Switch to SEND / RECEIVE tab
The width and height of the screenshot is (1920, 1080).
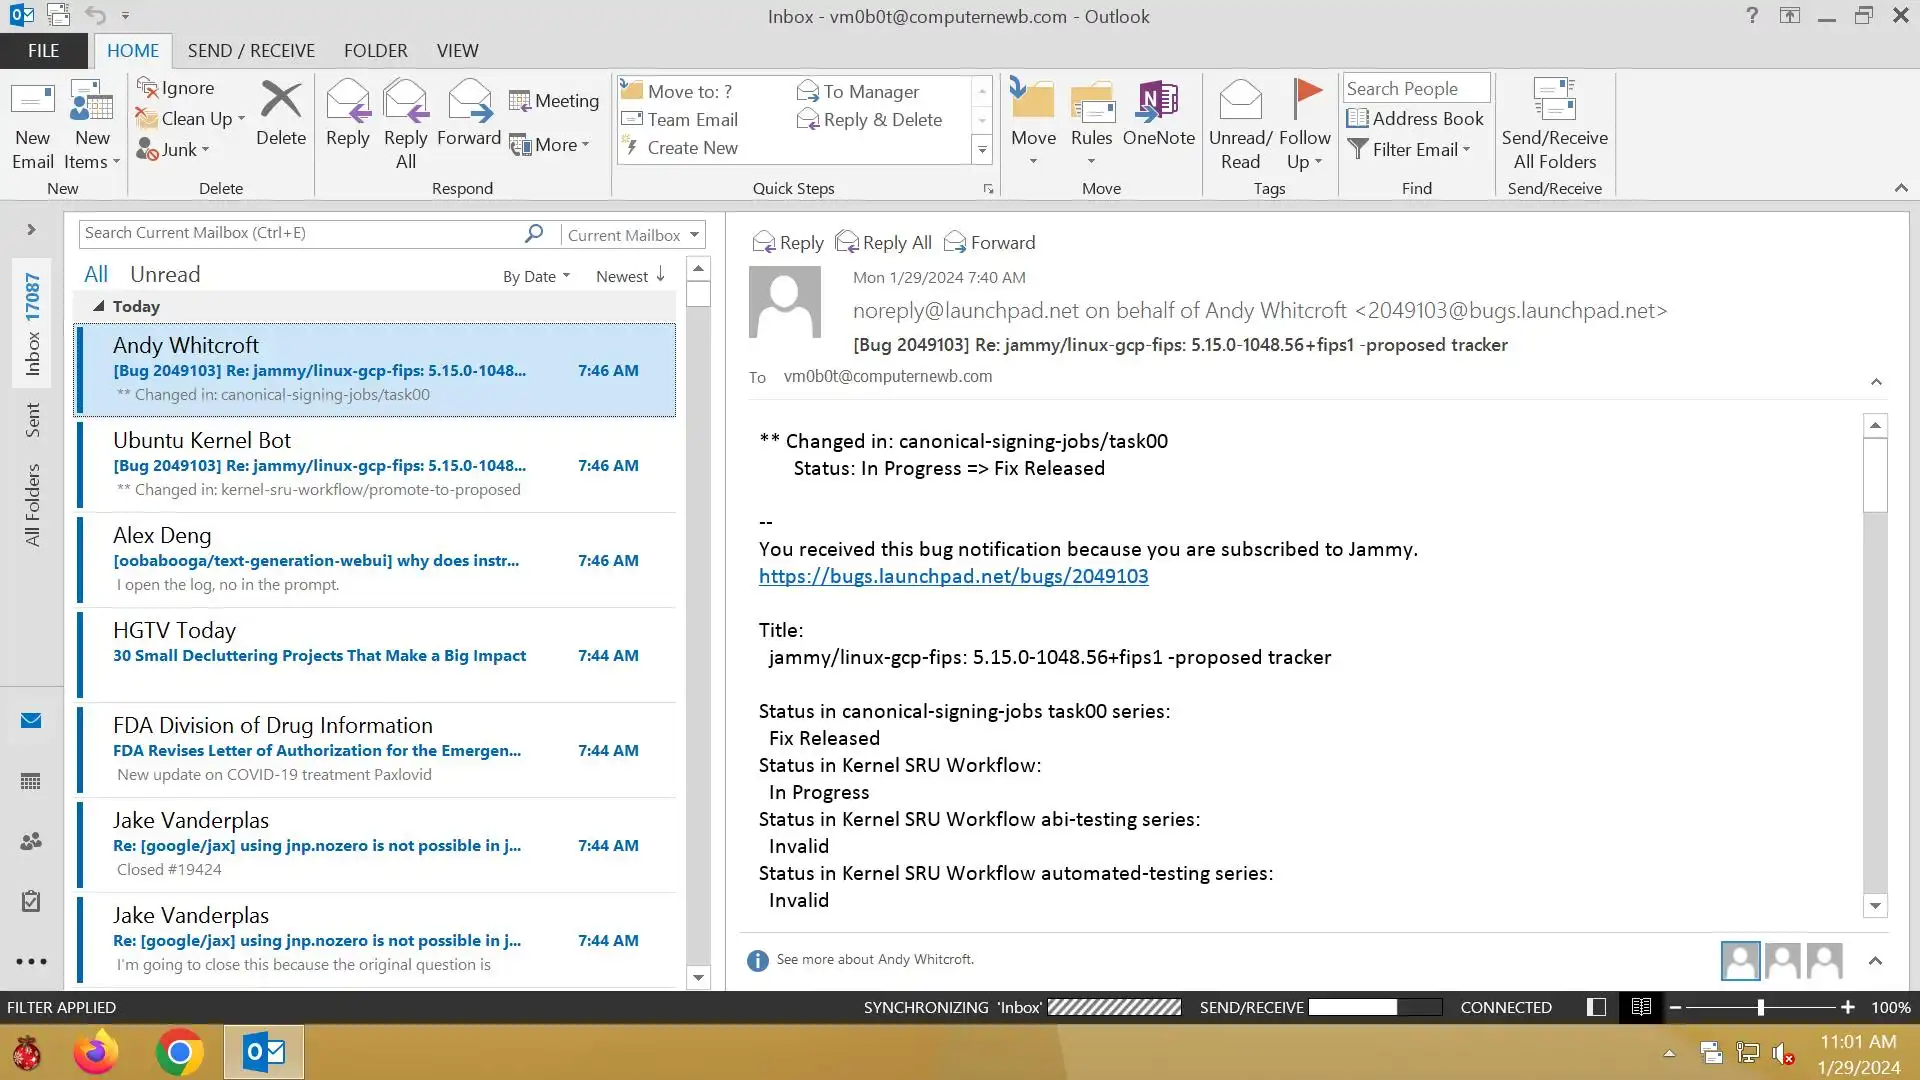tap(251, 51)
